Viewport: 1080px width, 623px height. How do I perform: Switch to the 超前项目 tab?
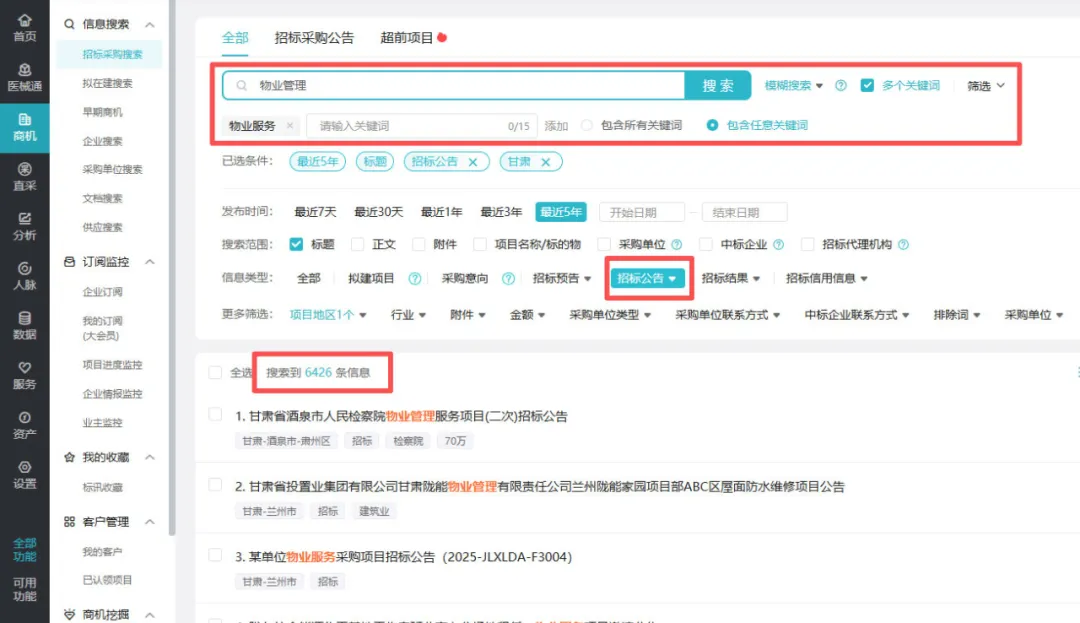tap(407, 38)
